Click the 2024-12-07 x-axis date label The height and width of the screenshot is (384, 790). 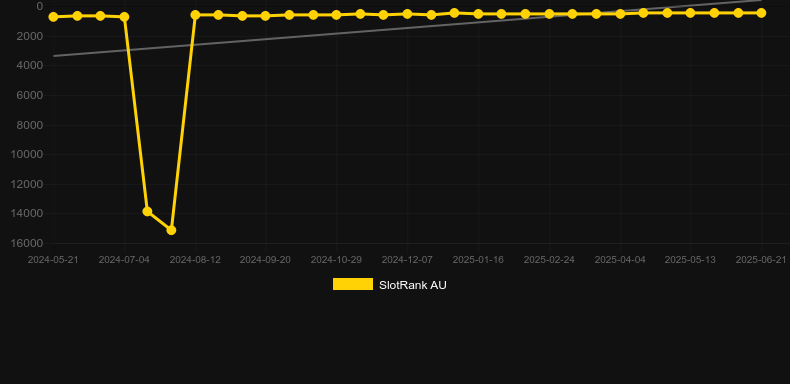[x=407, y=260]
